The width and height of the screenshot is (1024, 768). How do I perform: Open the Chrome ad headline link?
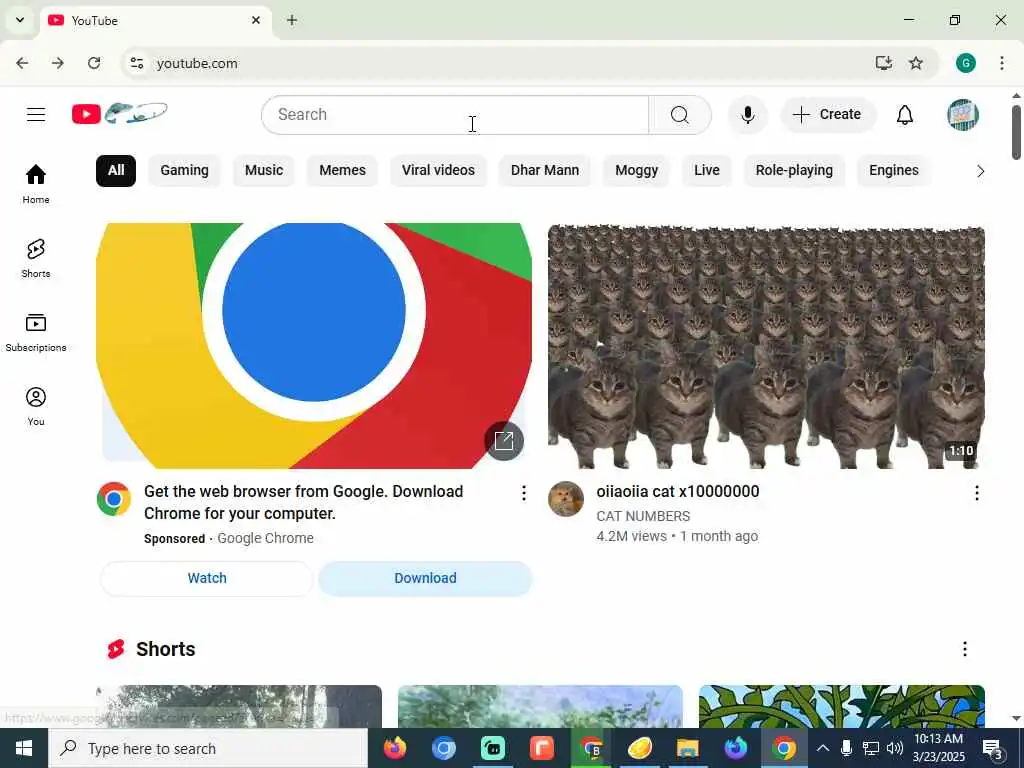tap(304, 503)
